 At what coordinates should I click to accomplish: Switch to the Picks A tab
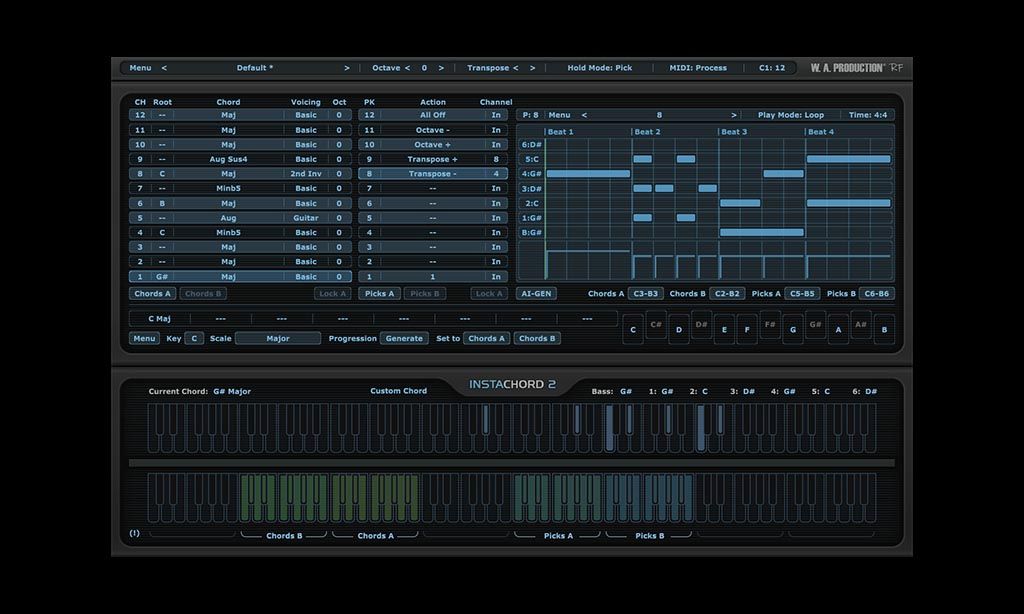[379, 294]
